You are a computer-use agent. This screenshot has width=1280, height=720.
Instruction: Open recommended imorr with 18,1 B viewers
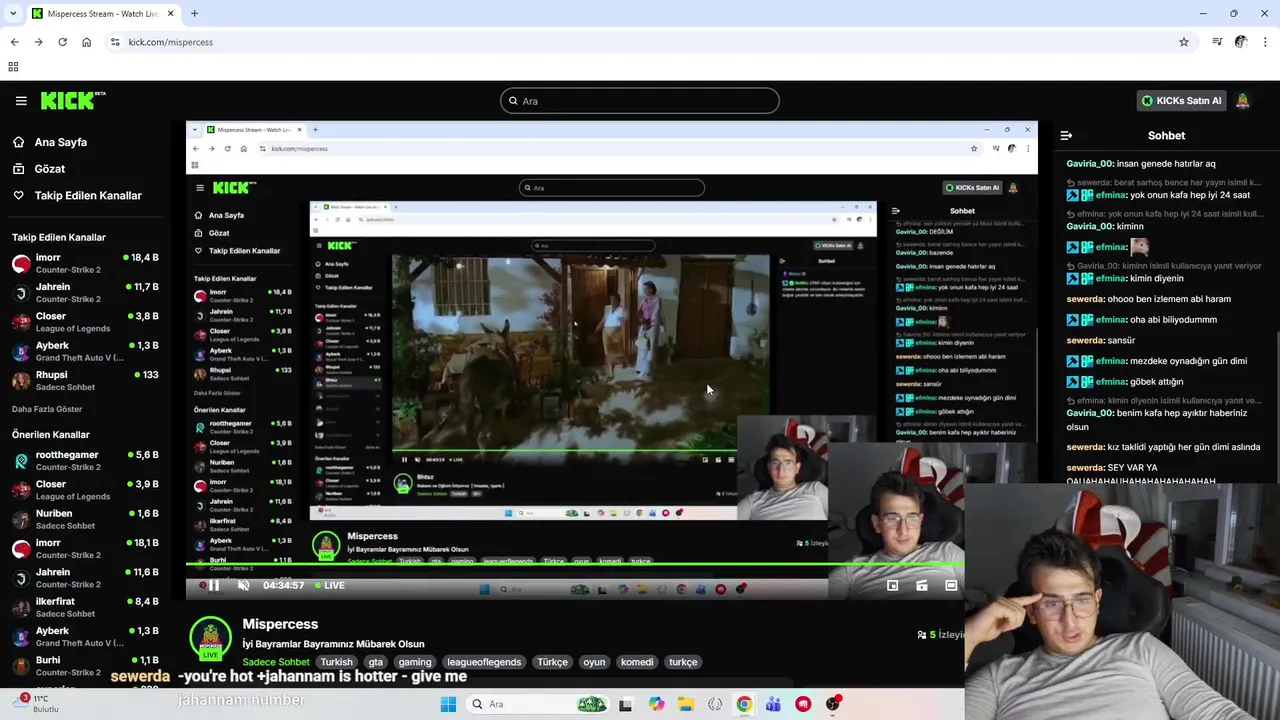click(85, 549)
